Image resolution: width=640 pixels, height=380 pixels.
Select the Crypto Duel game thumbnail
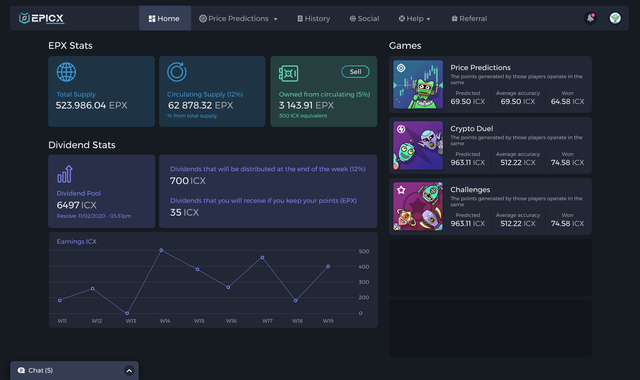418,145
